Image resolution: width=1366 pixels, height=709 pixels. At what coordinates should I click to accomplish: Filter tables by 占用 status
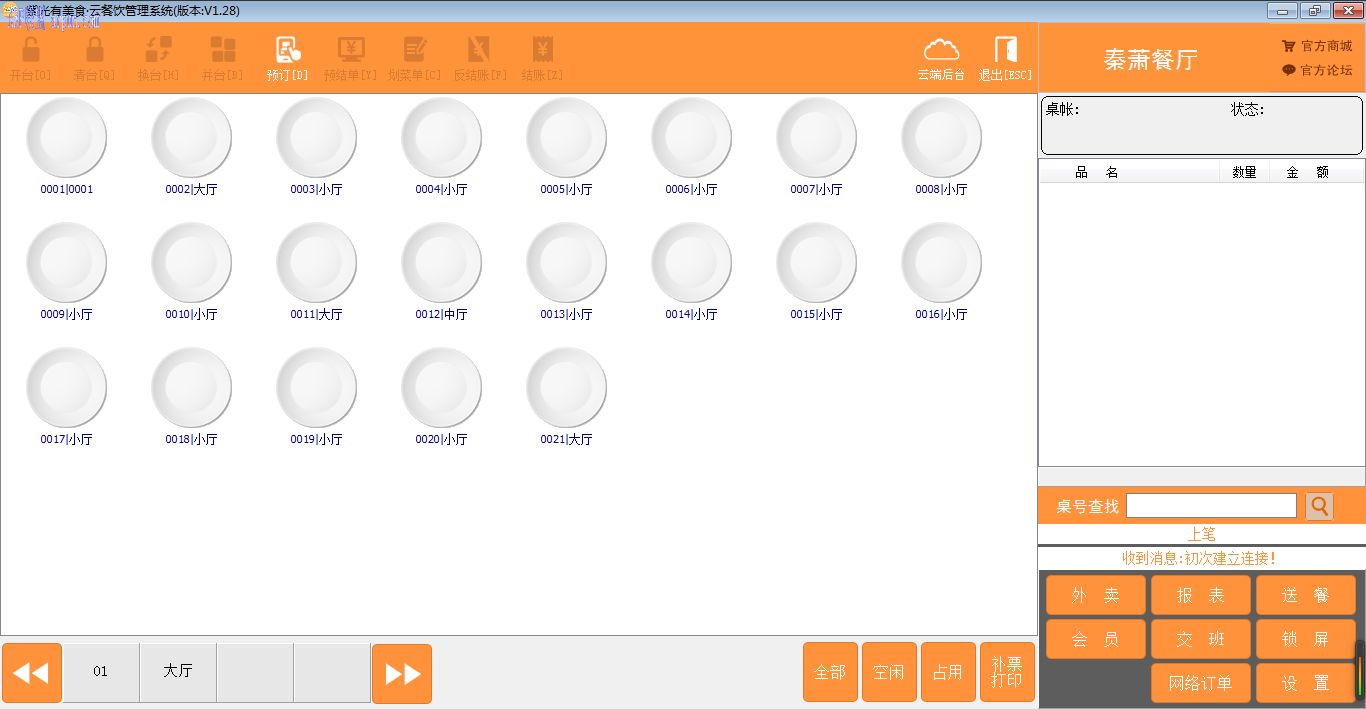[948, 672]
